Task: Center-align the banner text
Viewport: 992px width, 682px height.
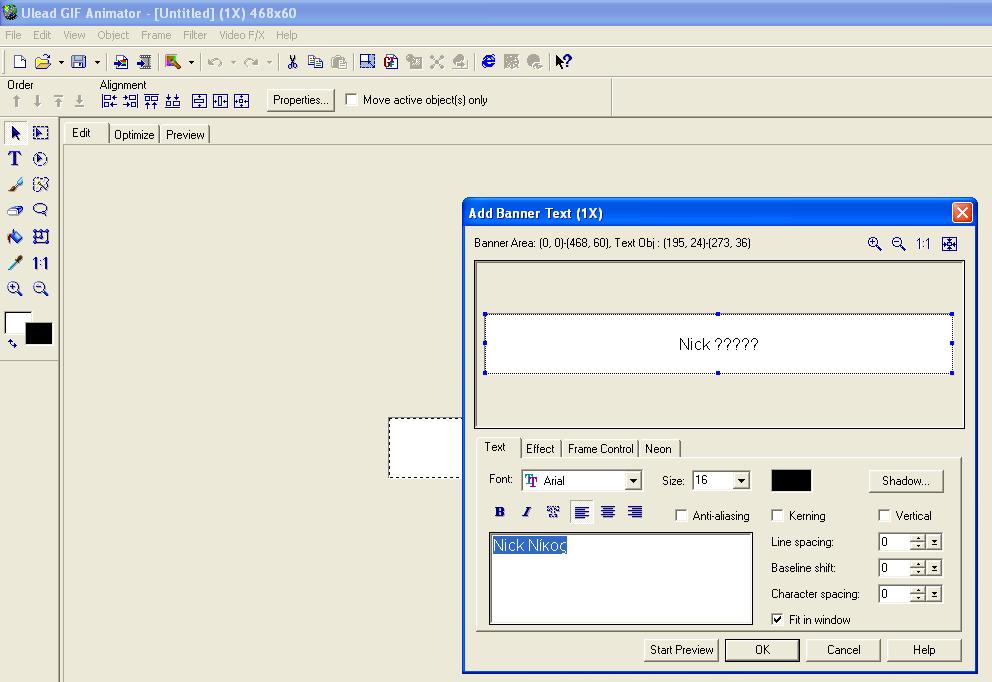Action: click(608, 512)
